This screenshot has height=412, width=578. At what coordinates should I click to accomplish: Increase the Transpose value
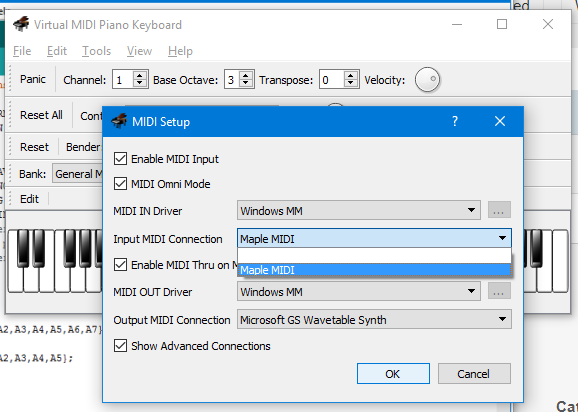[351, 75]
